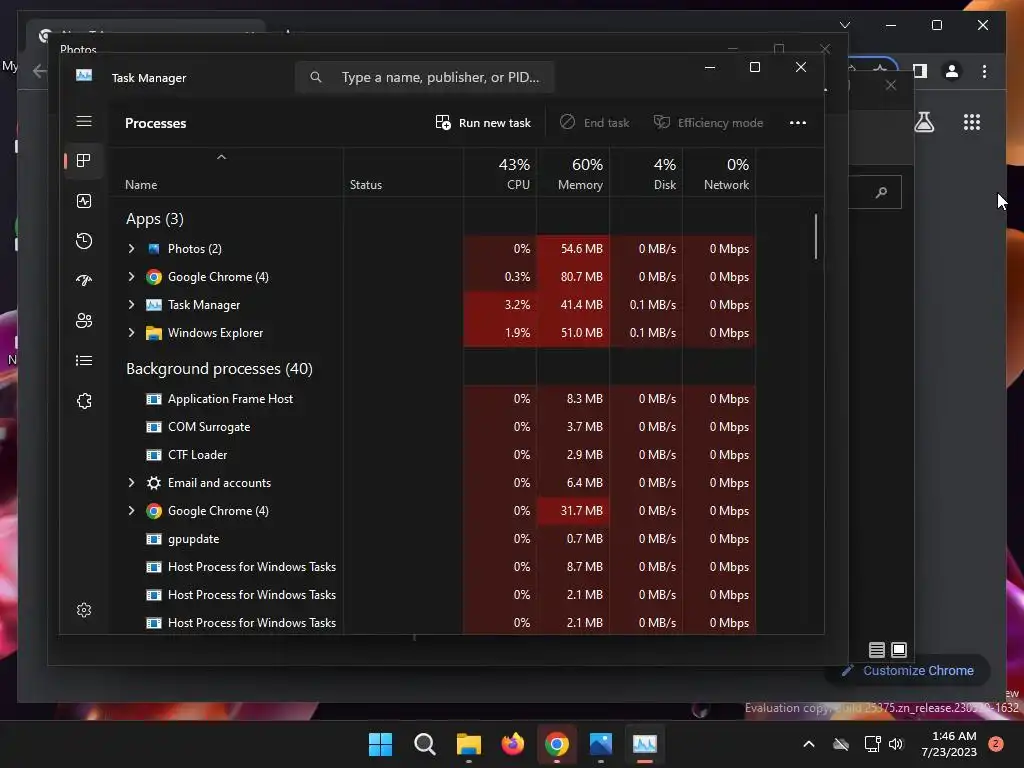Open the three-dot more options menu in Task Manager
Image resolution: width=1024 pixels, height=768 pixels.
coord(797,123)
